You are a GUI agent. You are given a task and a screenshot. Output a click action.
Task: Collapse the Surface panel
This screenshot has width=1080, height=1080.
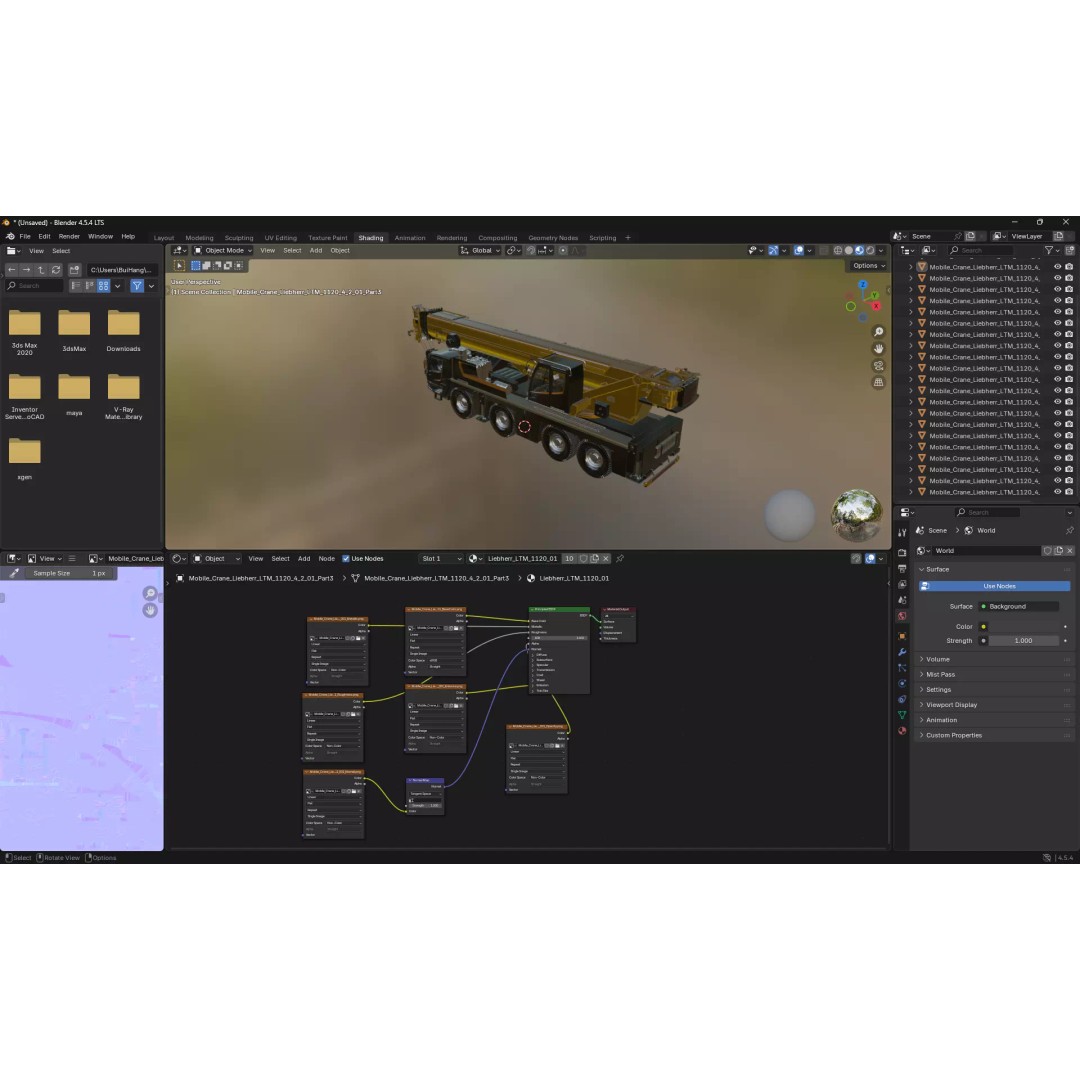(937, 570)
